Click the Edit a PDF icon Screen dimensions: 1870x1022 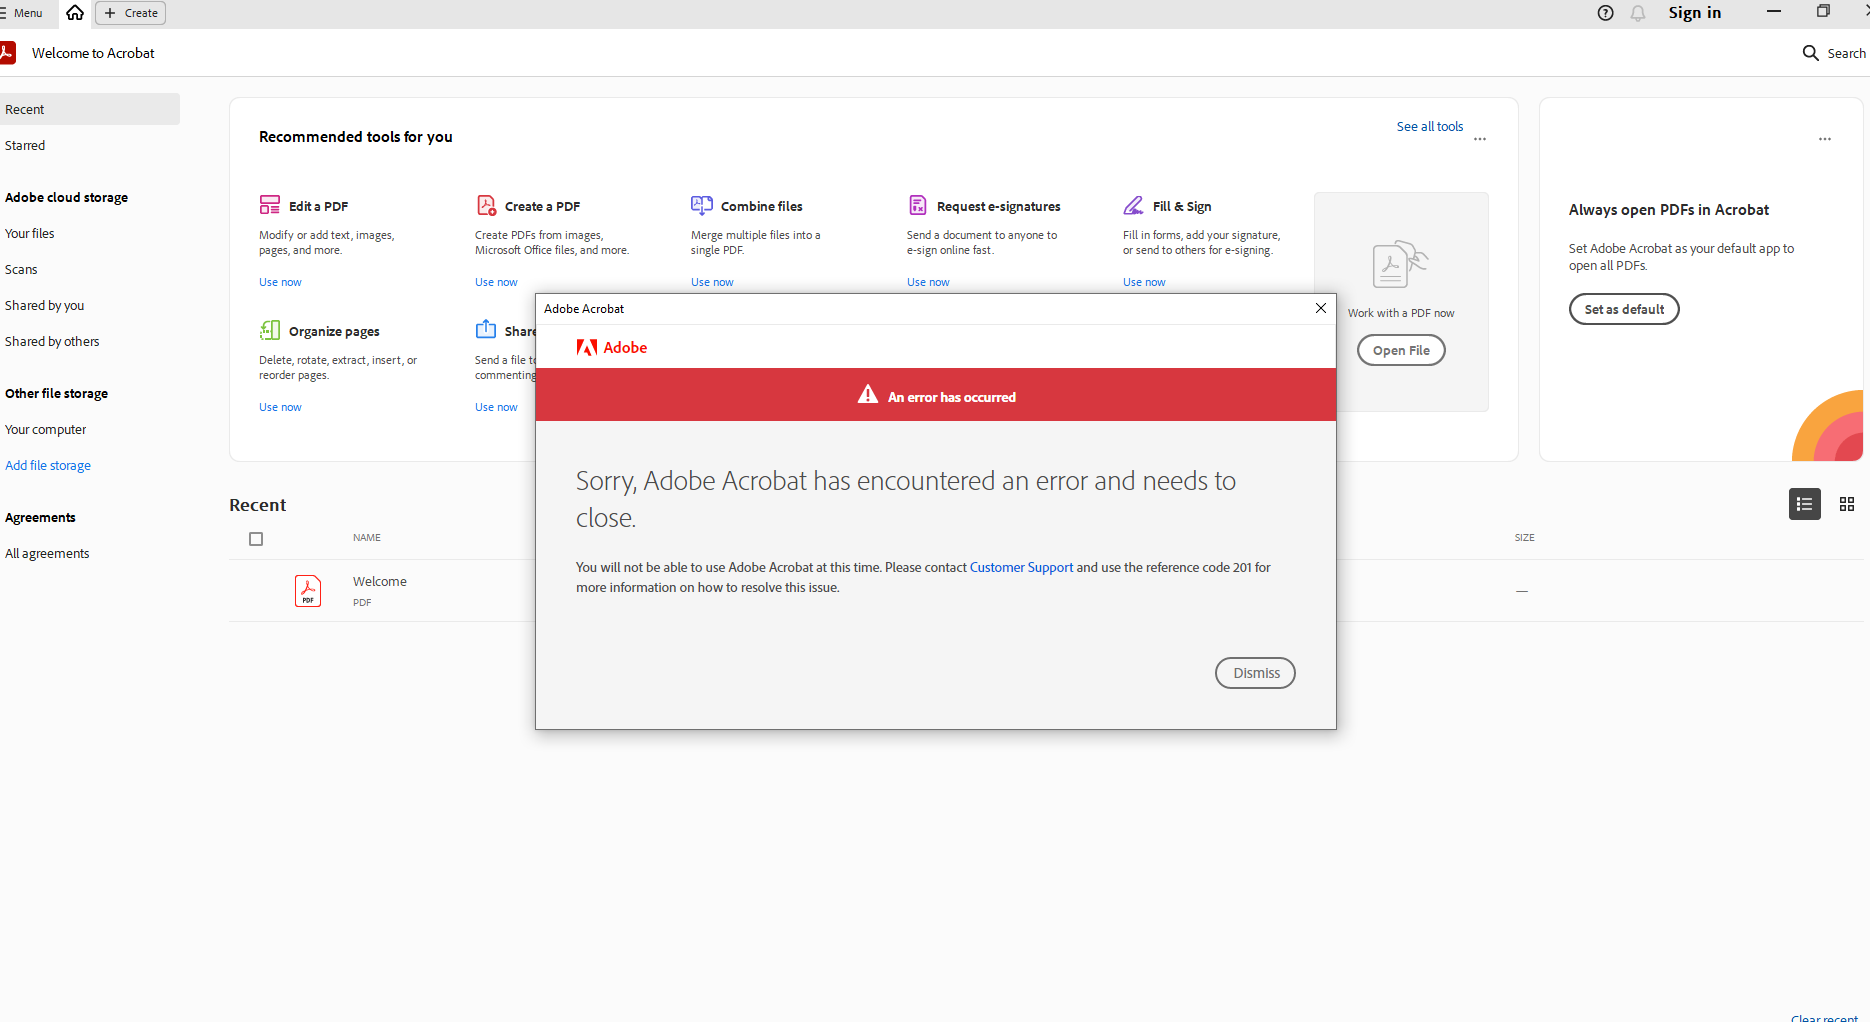[269, 205]
